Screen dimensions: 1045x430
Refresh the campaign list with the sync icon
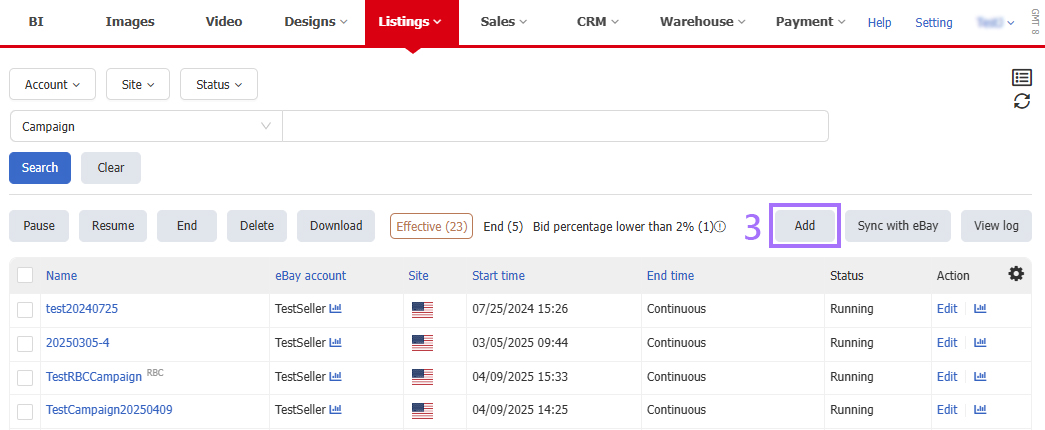[1022, 101]
